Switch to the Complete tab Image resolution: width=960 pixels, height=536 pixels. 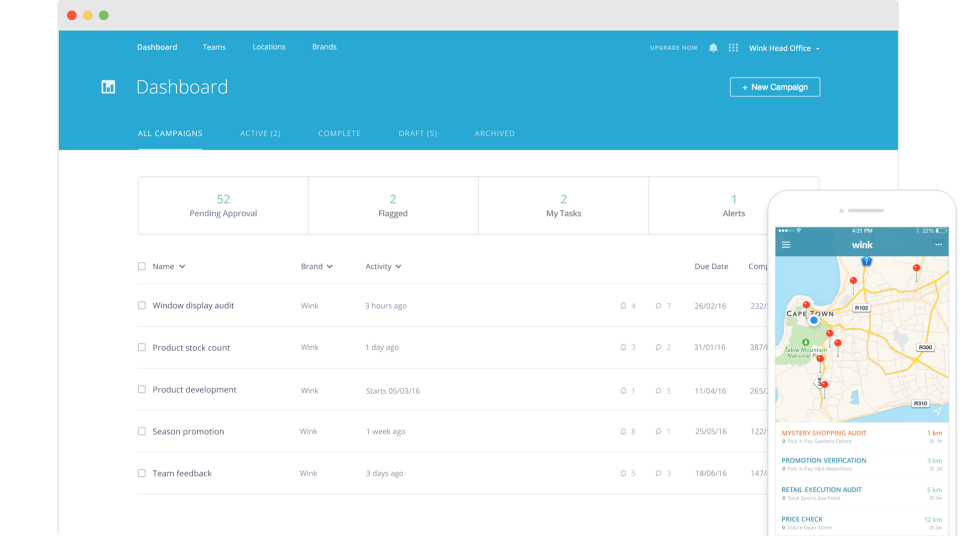tap(339, 134)
